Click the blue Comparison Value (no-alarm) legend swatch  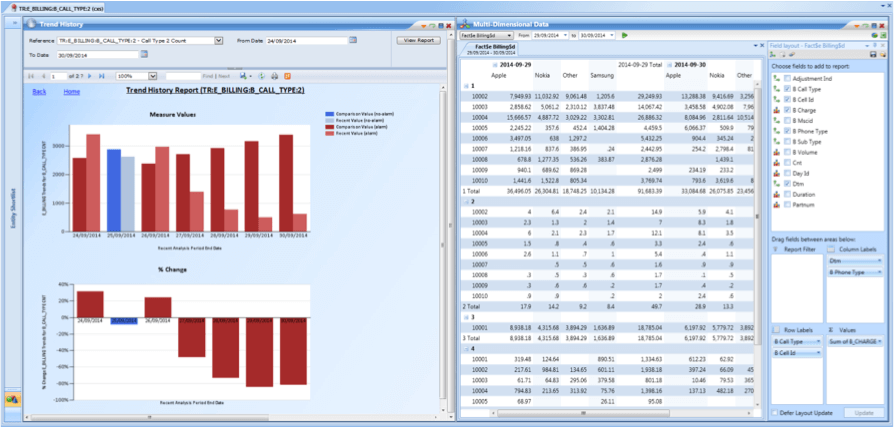[x=329, y=114]
